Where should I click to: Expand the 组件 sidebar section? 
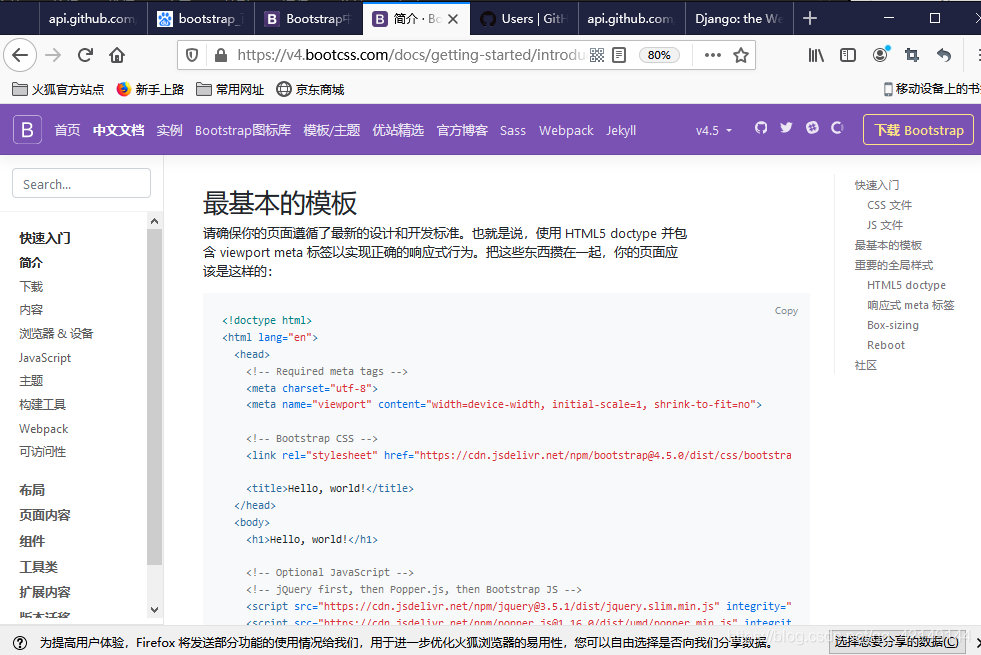[x=32, y=541]
